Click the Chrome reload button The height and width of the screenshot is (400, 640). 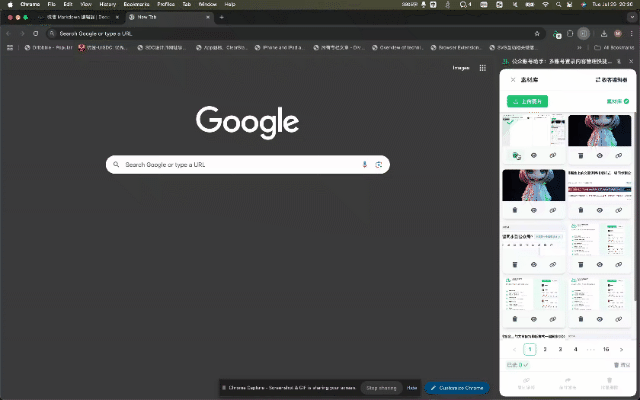[36, 34]
